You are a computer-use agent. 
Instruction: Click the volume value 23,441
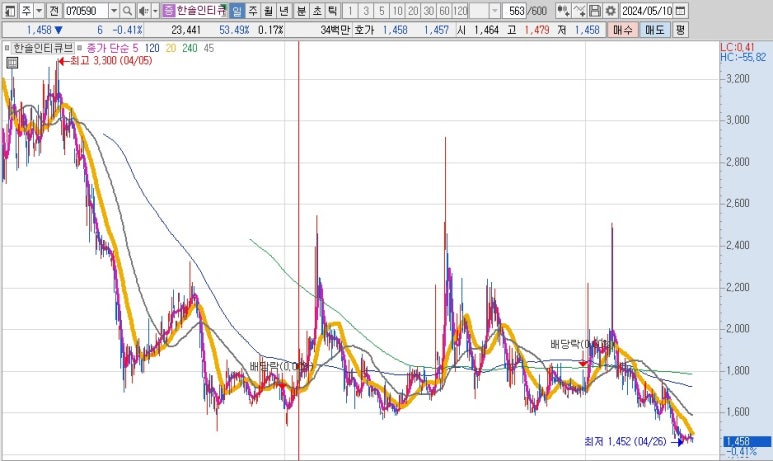186,30
